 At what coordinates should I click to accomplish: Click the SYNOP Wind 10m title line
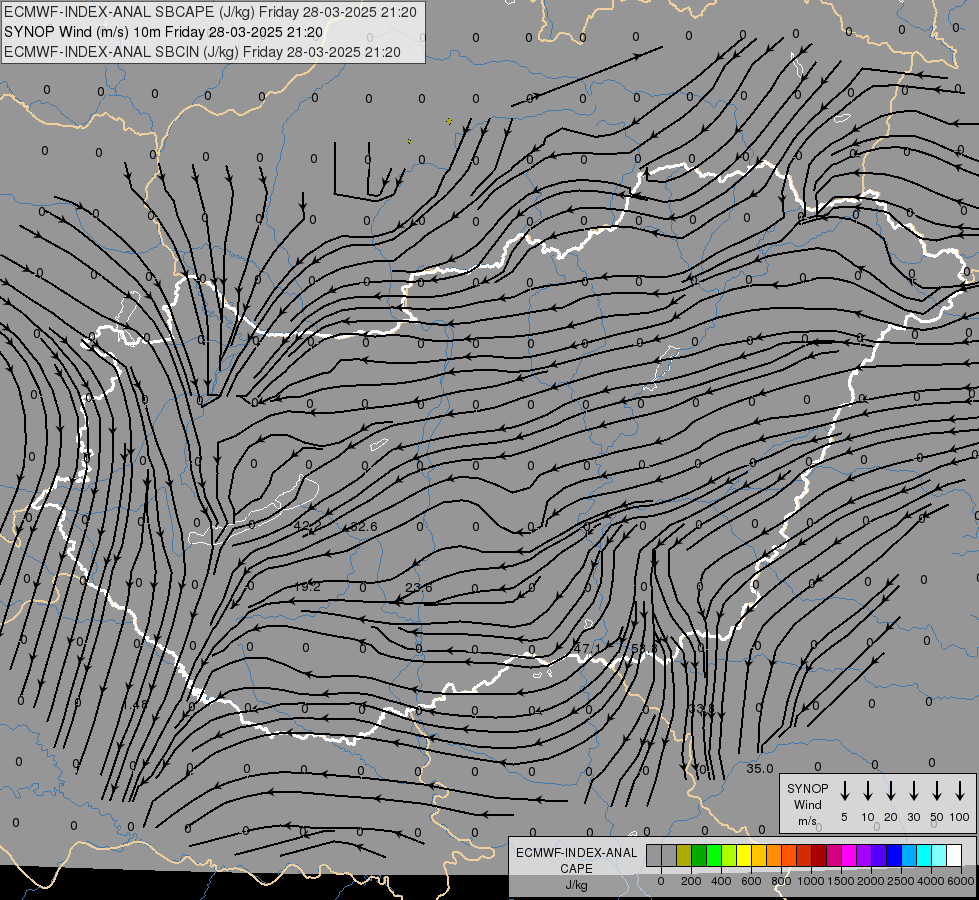click(x=164, y=32)
